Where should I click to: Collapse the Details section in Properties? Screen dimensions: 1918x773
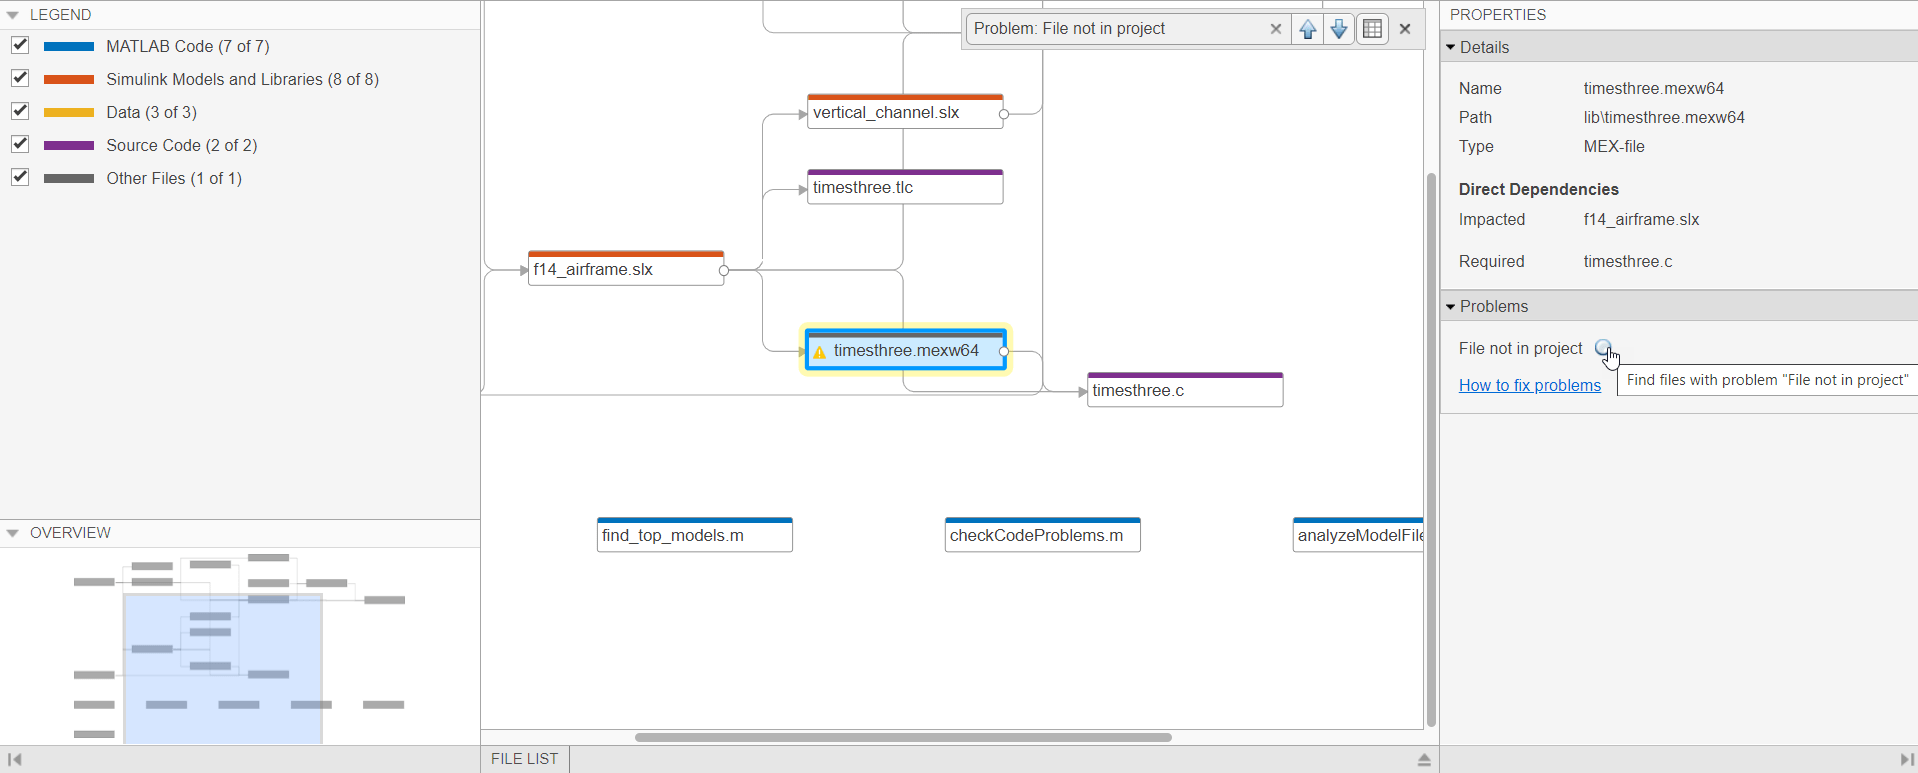1451,47
